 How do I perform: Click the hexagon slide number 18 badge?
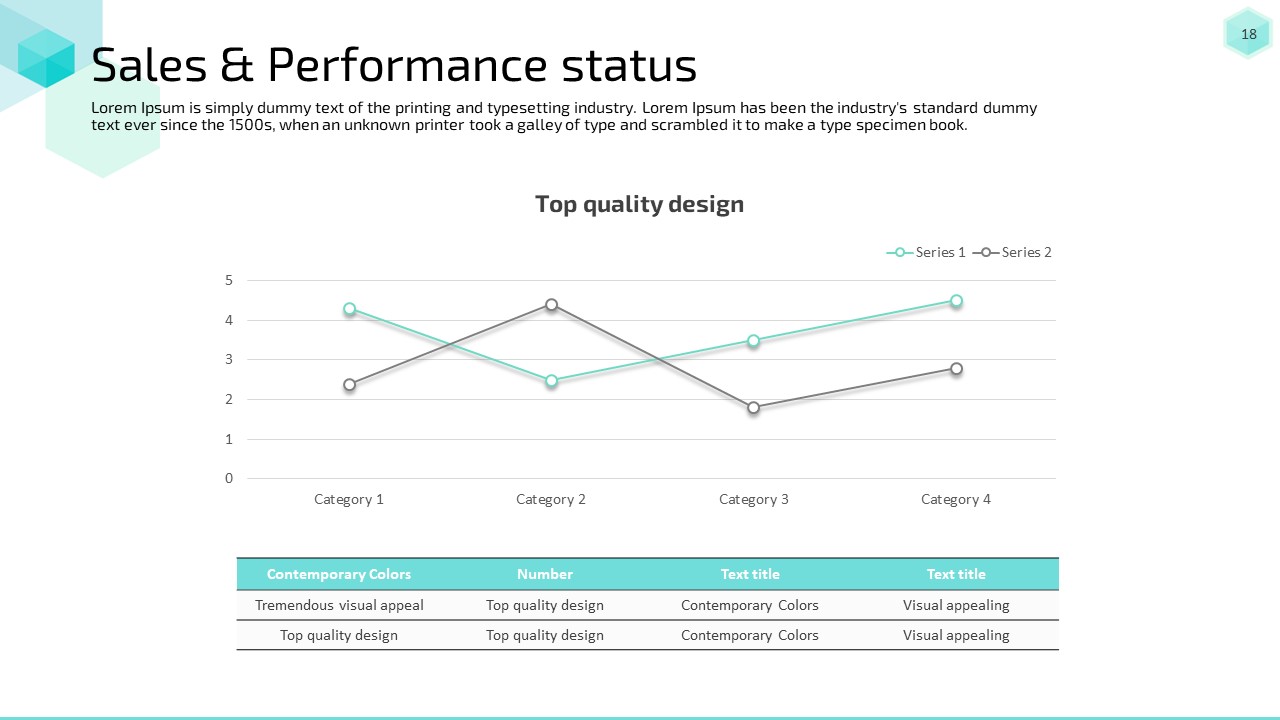pyautogui.click(x=1248, y=35)
